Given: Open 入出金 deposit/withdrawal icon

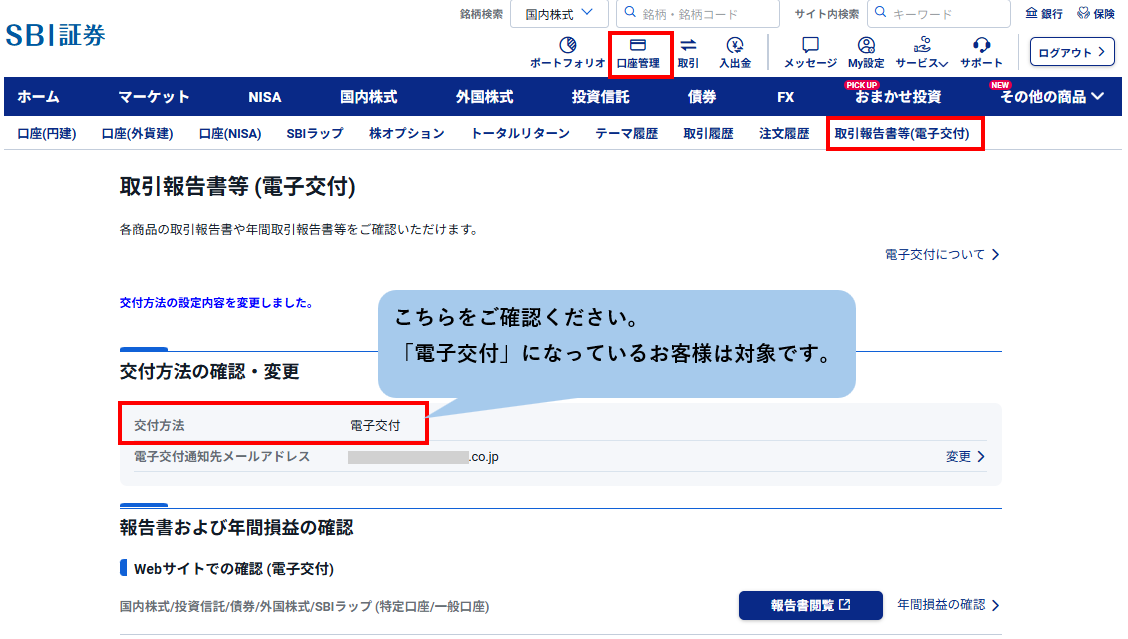Looking at the screenshot, I should [x=734, y=45].
